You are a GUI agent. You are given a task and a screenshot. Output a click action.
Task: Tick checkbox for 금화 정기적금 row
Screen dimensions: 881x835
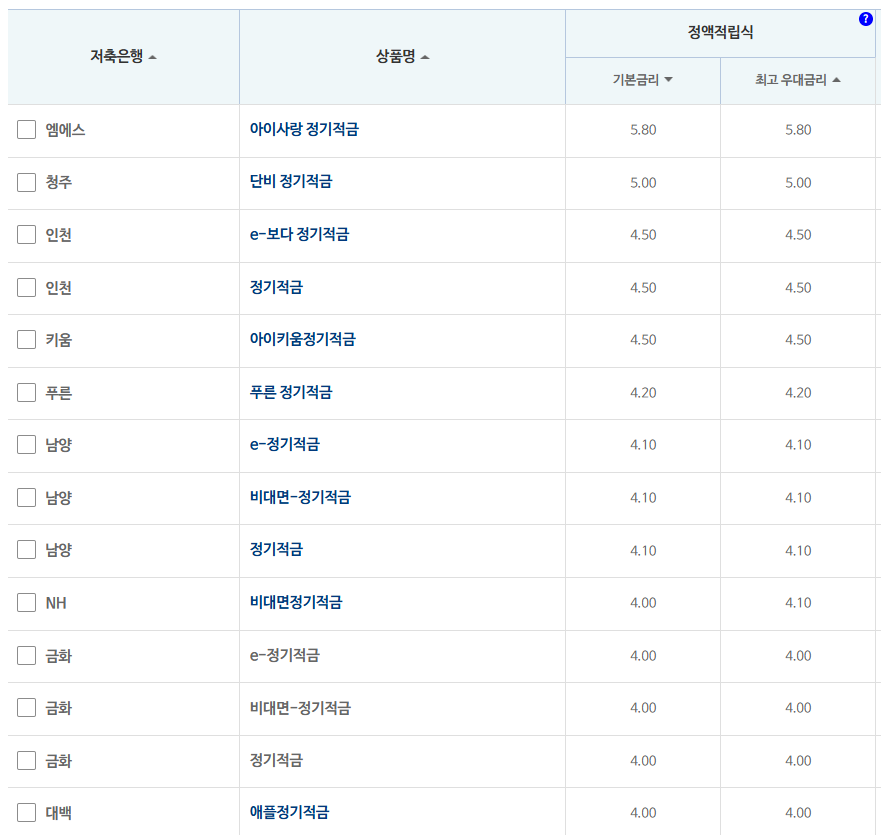tap(26, 760)
